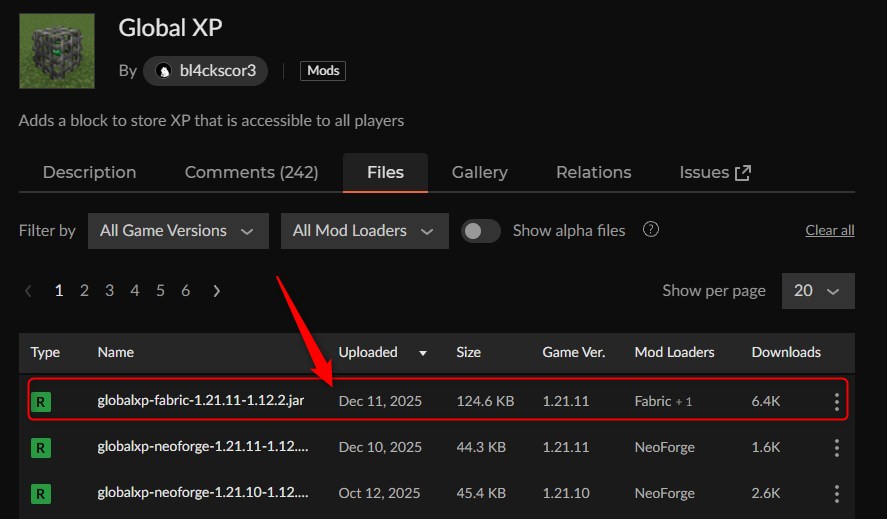The height and width of the screenshot is (519, 887).
Task: Go to the next page arrow
Action: [216, 291]
